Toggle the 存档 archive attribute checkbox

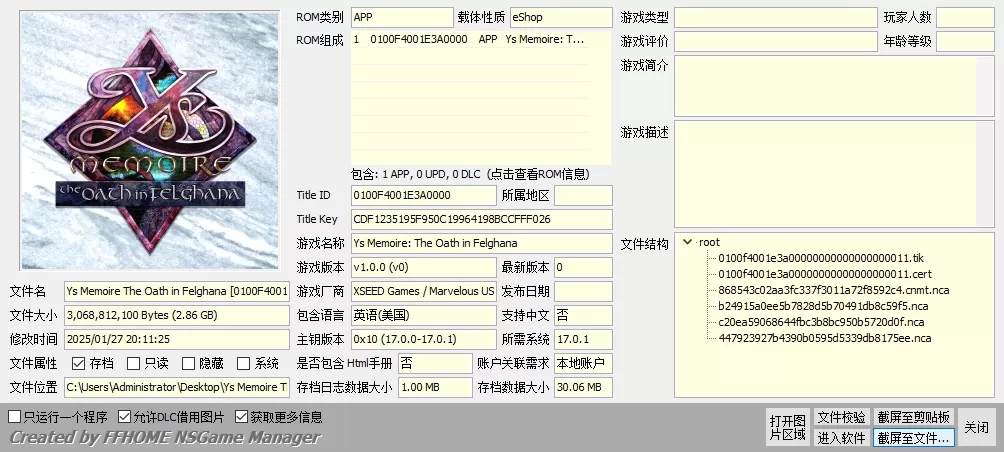[x=79, y=364]
